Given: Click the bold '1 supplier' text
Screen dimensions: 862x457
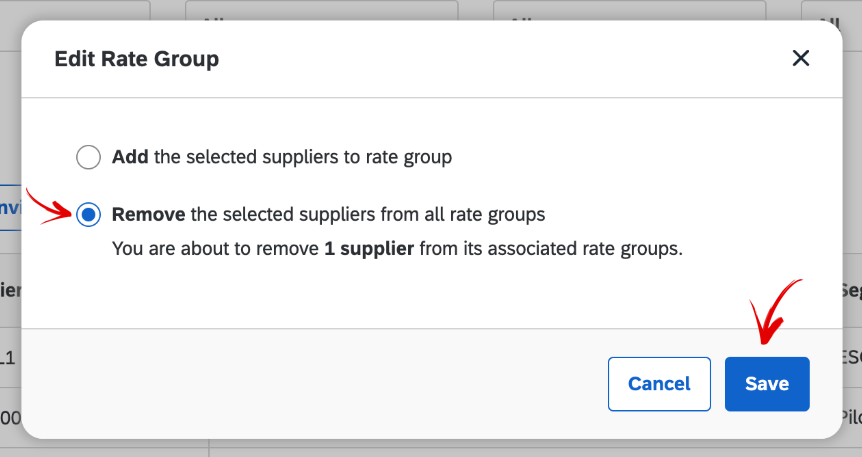Looking at the screenshot, I should (369, 248).
